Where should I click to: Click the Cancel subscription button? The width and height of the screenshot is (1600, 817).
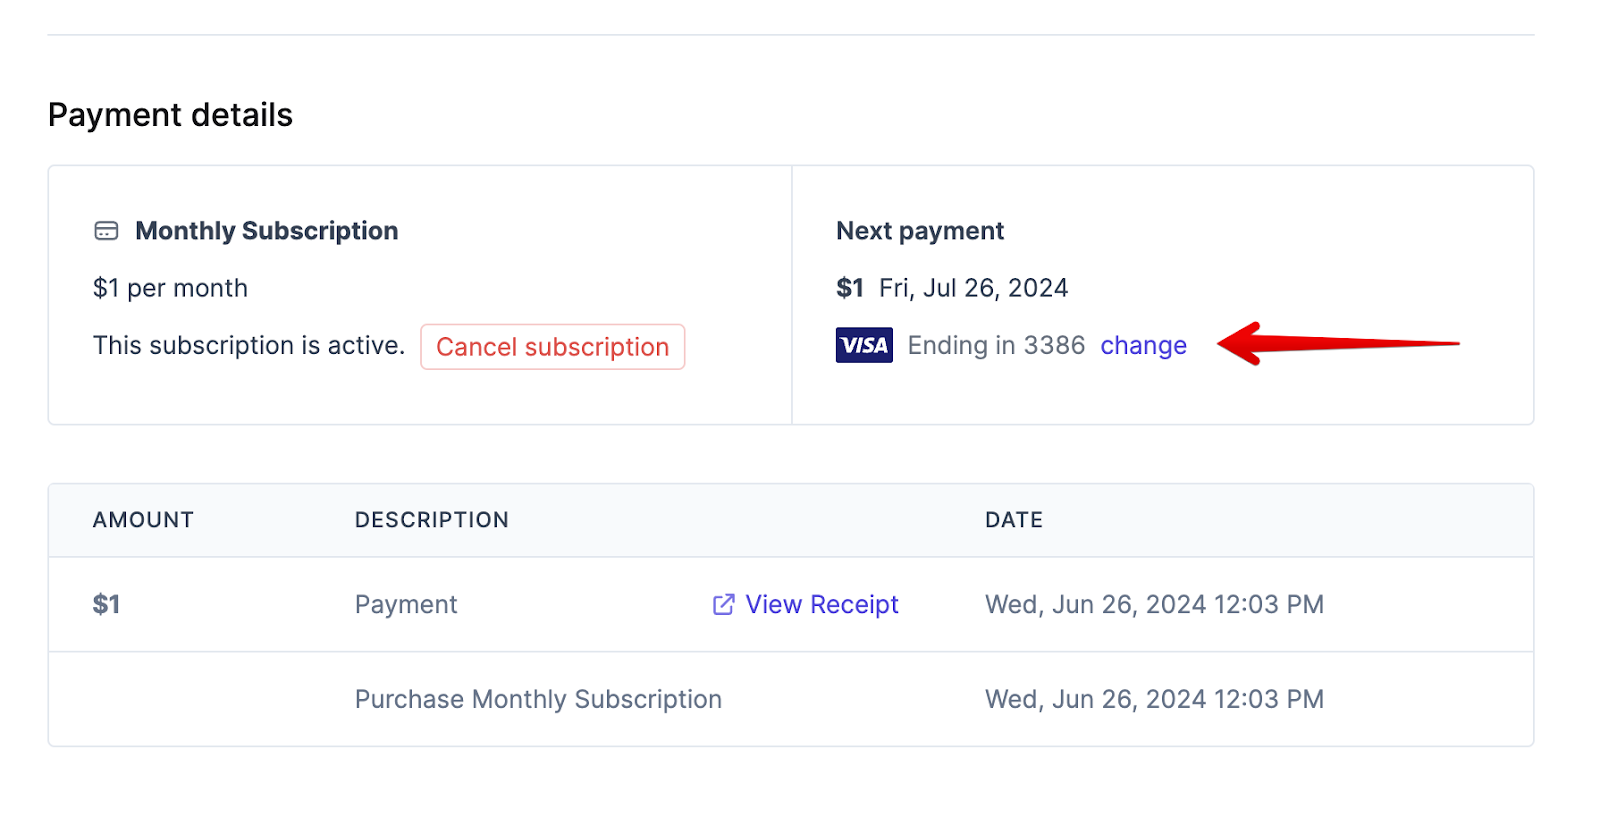(x=552, y=347)
